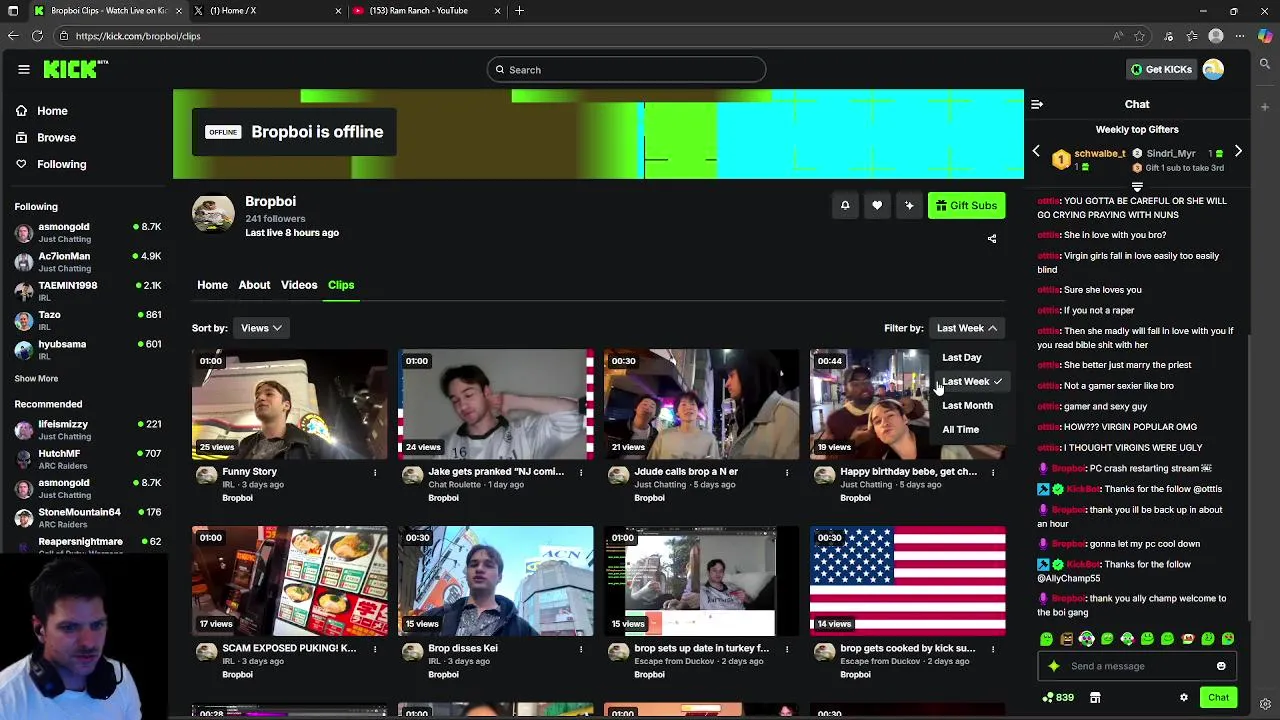Collapse the weekly top gifters section
Image resolution: width=1280 pixels, height=720 pixels.
click(1137, 186)
